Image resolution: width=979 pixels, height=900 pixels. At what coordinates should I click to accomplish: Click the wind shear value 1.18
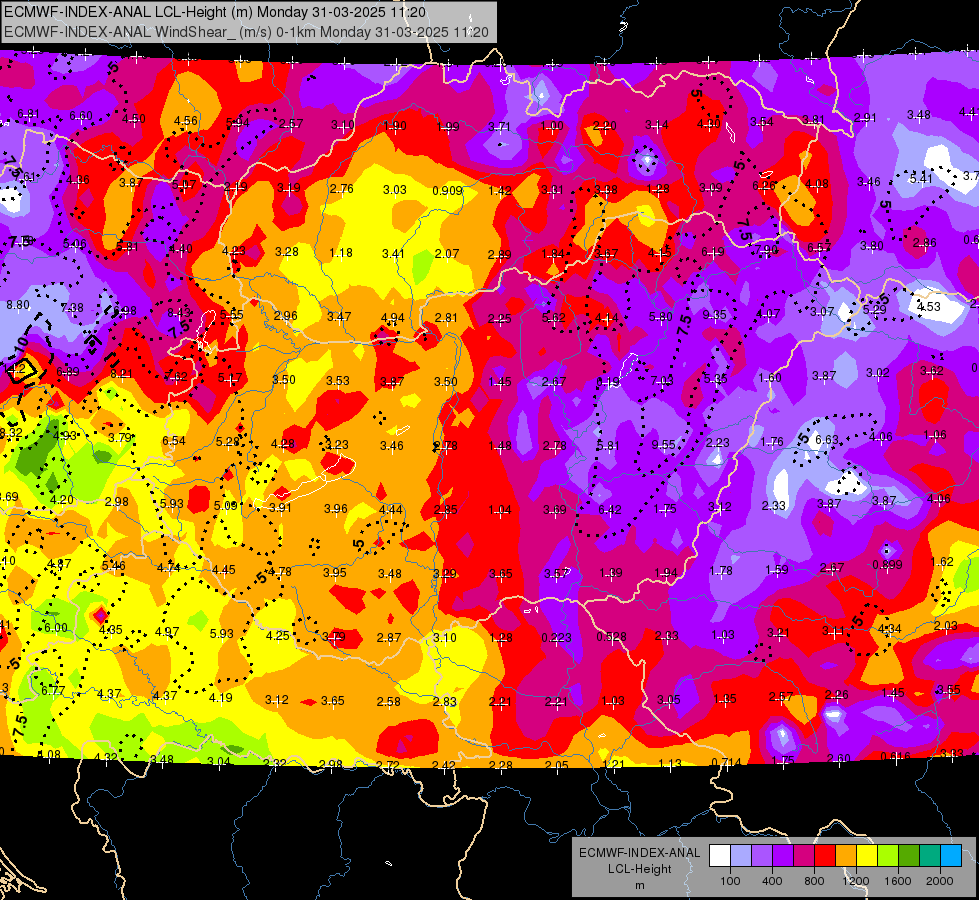pyautogui.click(x=341, y=252)
